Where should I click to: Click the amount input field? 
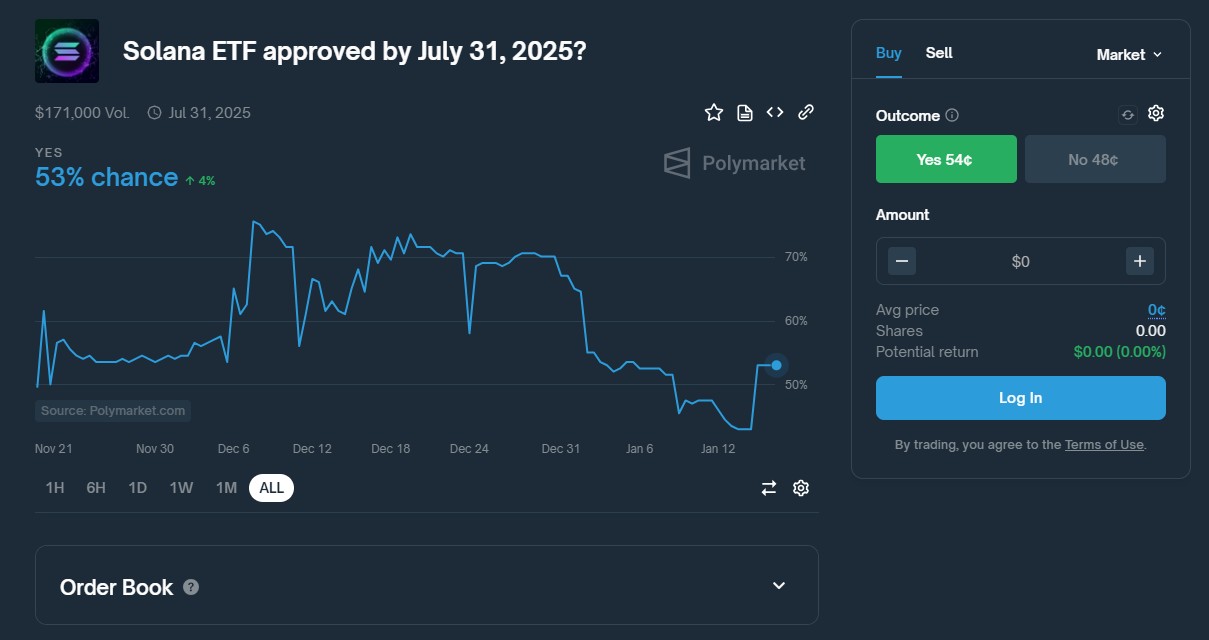[1020, 262]
